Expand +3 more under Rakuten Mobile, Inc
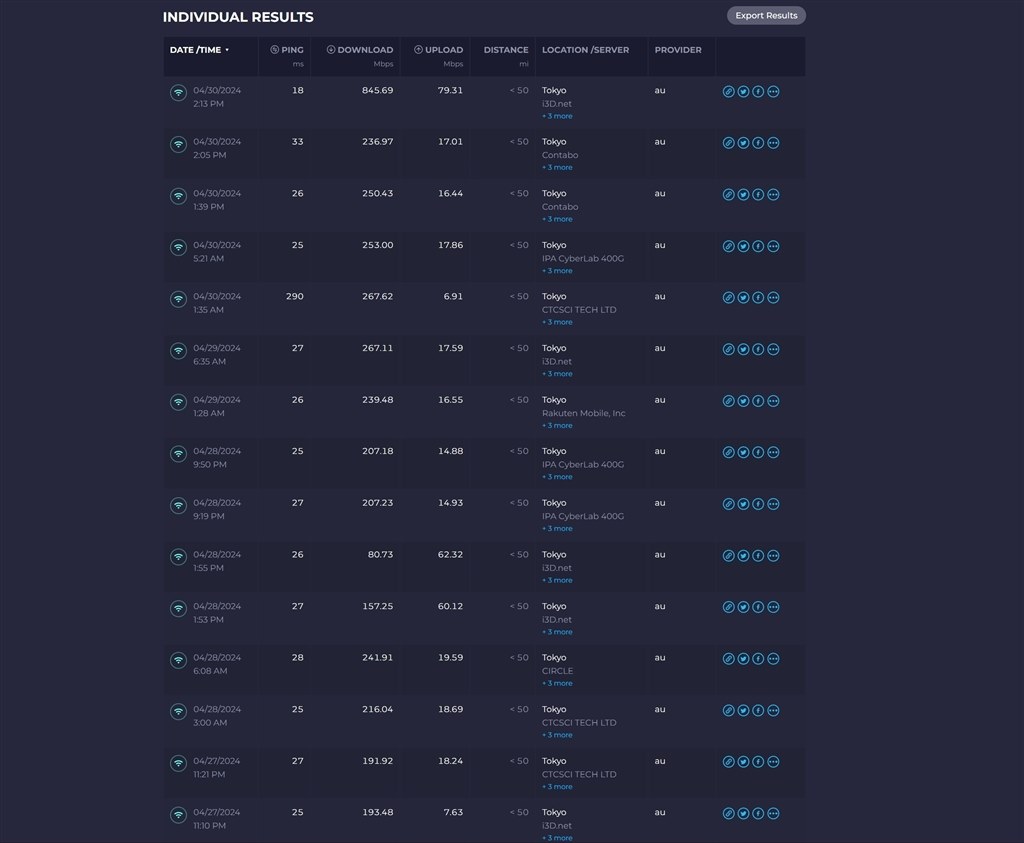 click(x=557, y=426)
